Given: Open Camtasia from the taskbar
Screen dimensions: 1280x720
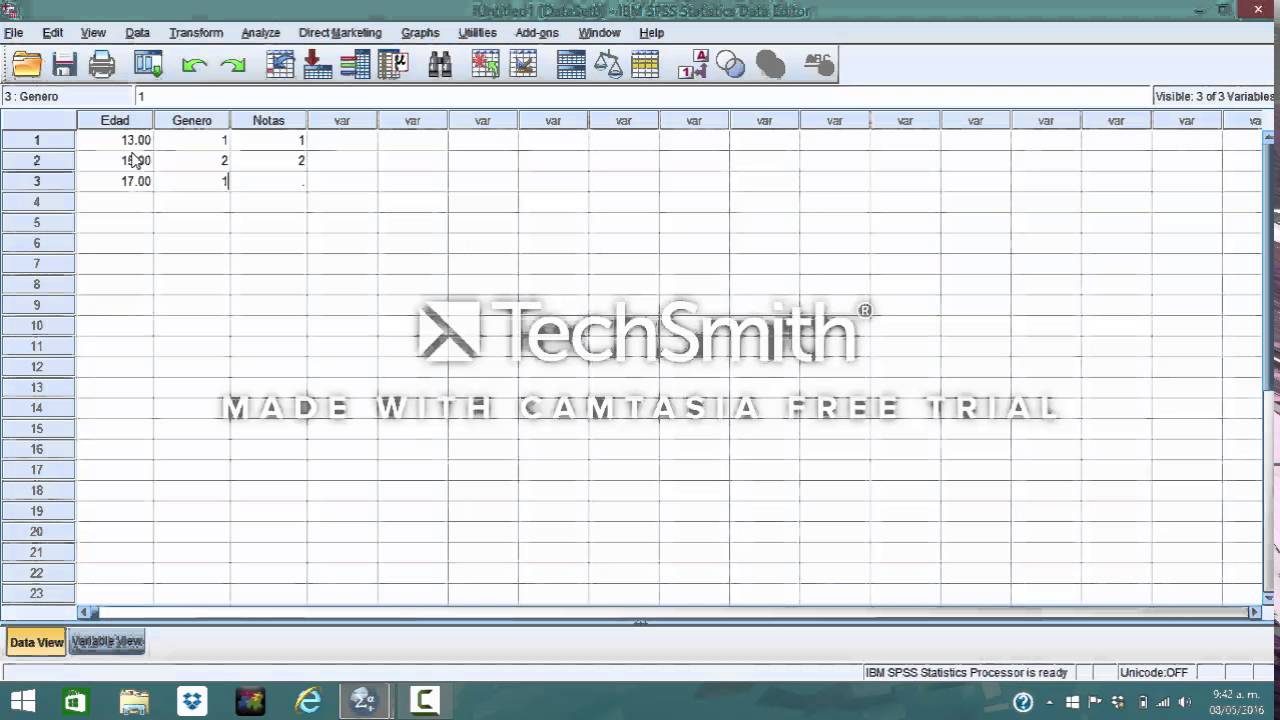Looking at the screenshot, I should click(x=423, y=701).
